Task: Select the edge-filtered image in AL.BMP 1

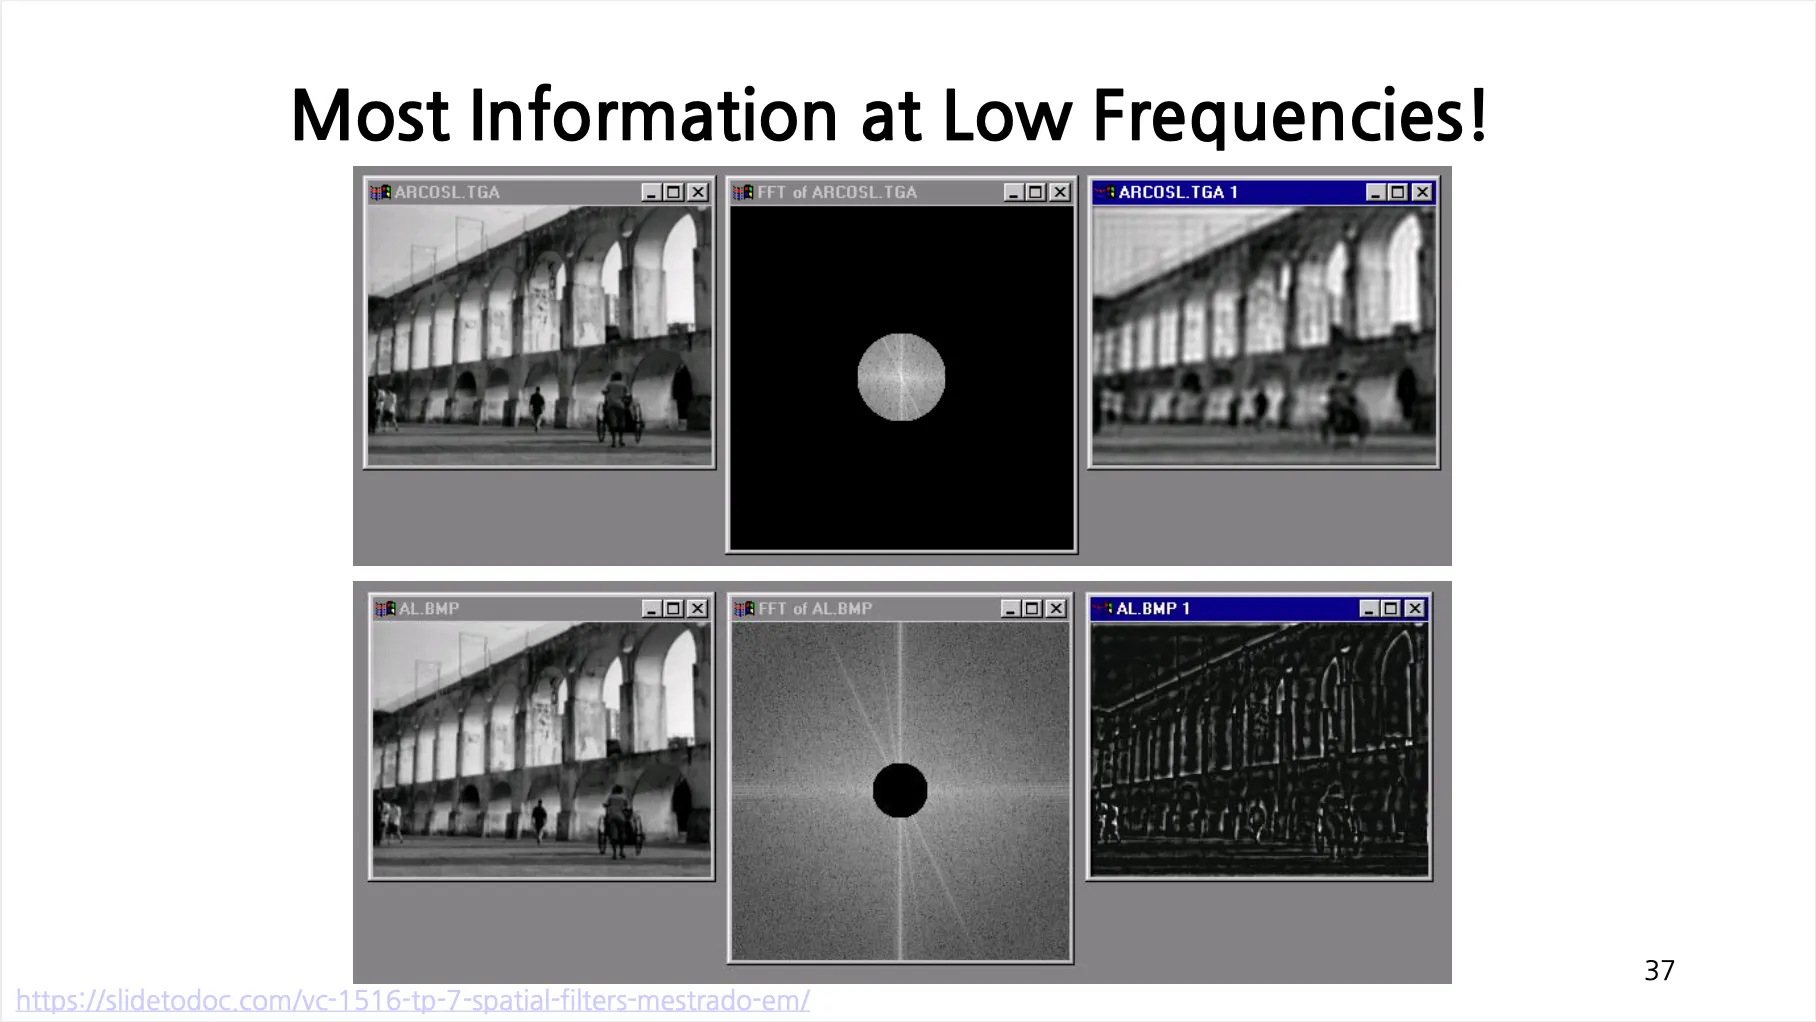Action: (1260, 749)
